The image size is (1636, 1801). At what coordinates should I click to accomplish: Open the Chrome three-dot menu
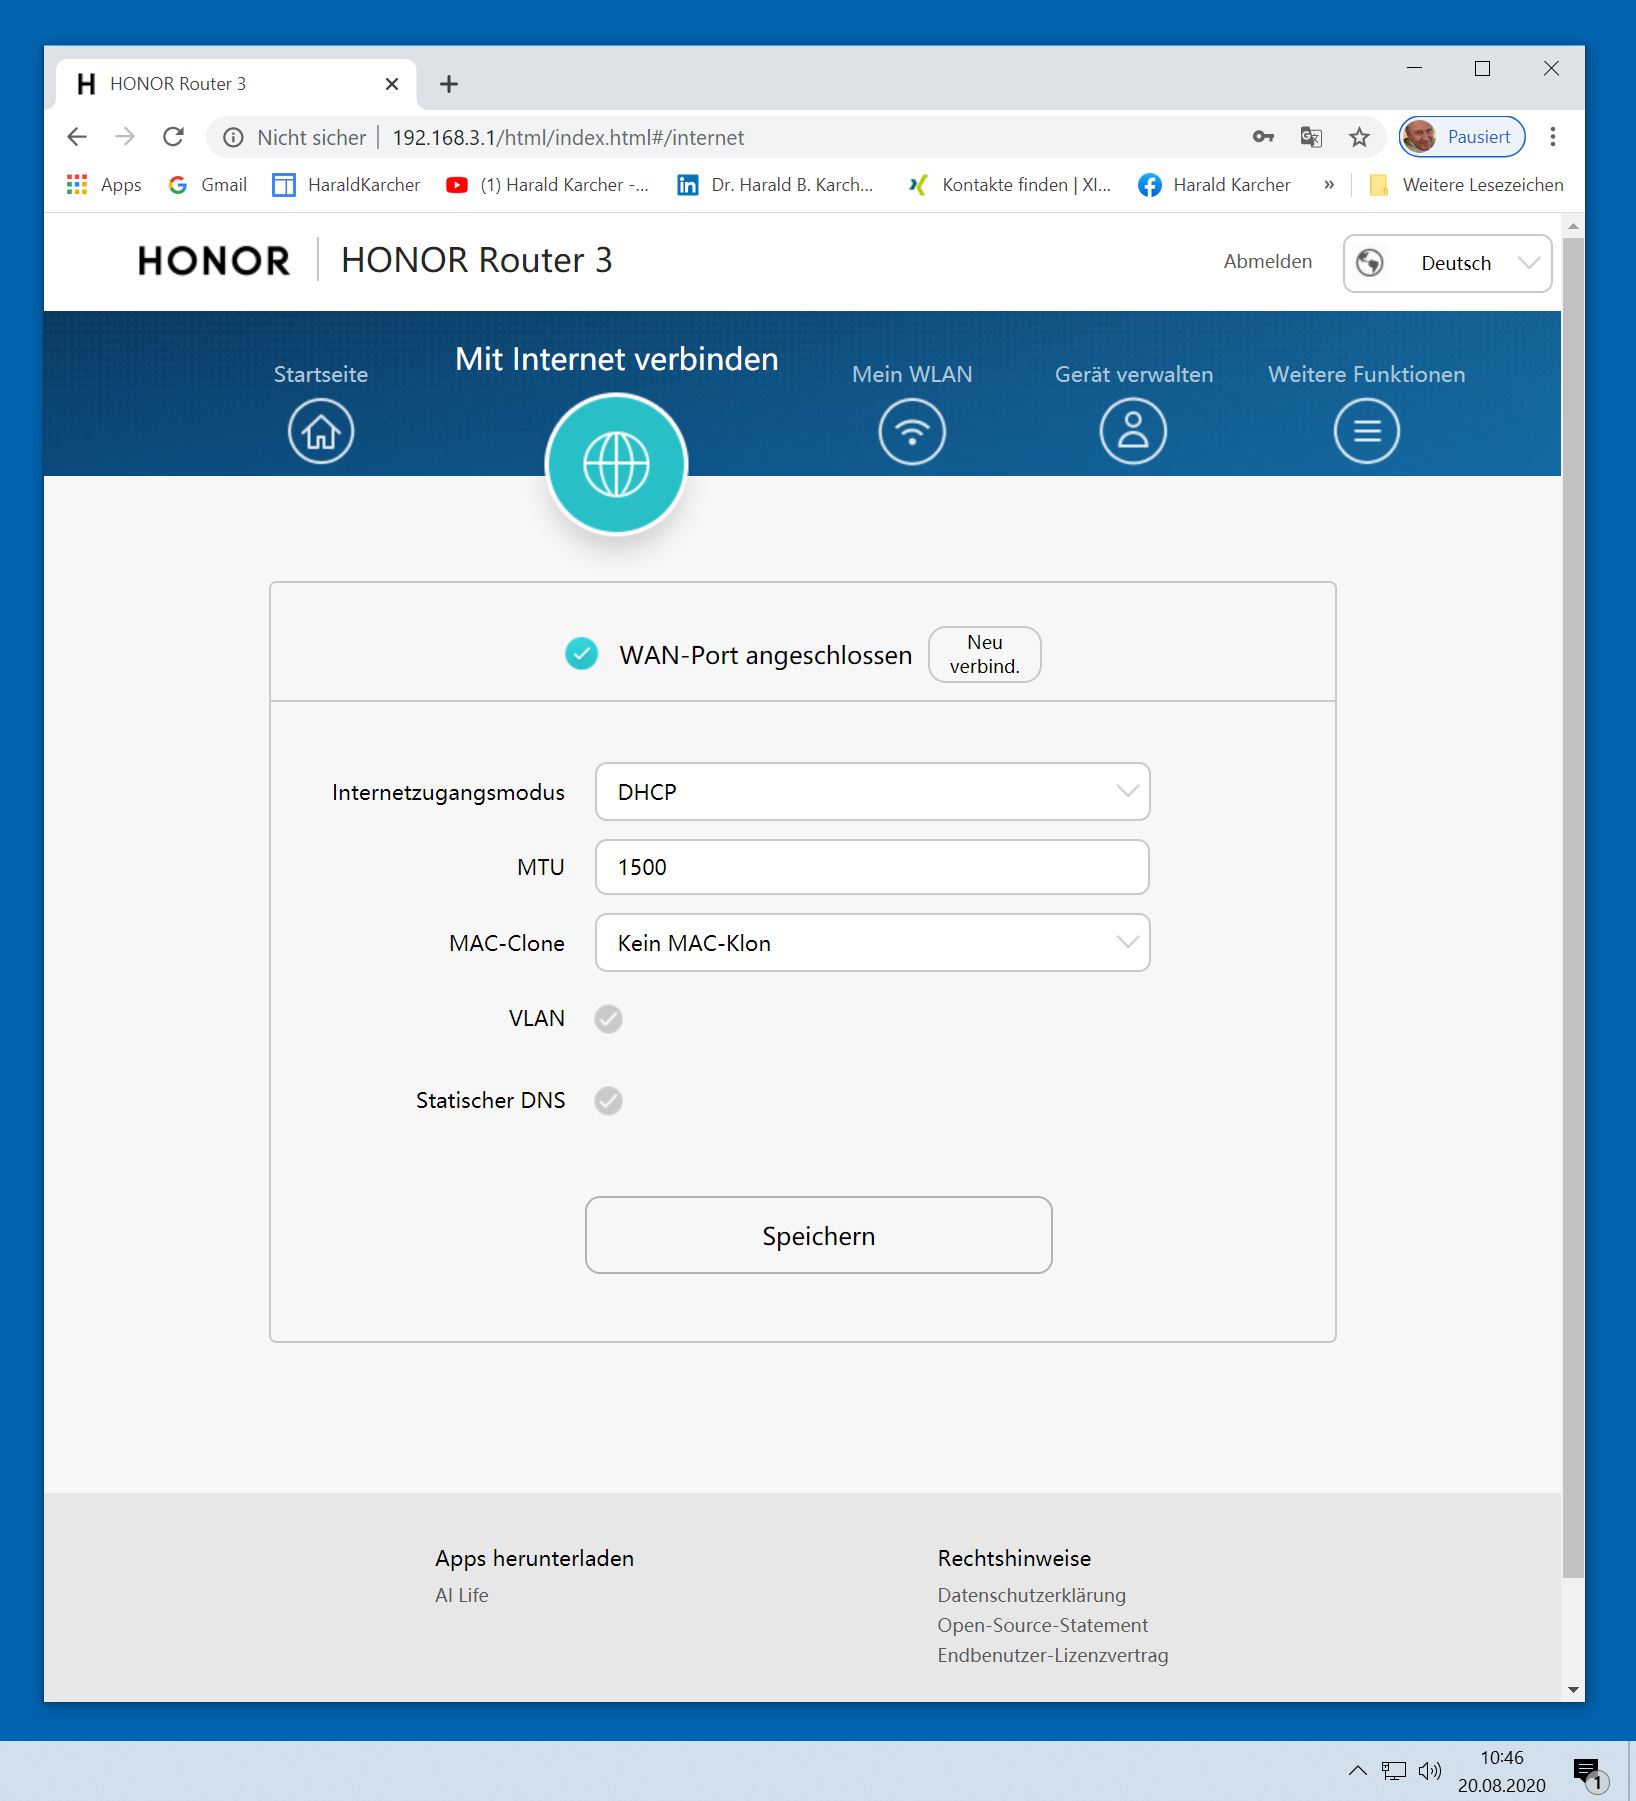click(1553, 137)
